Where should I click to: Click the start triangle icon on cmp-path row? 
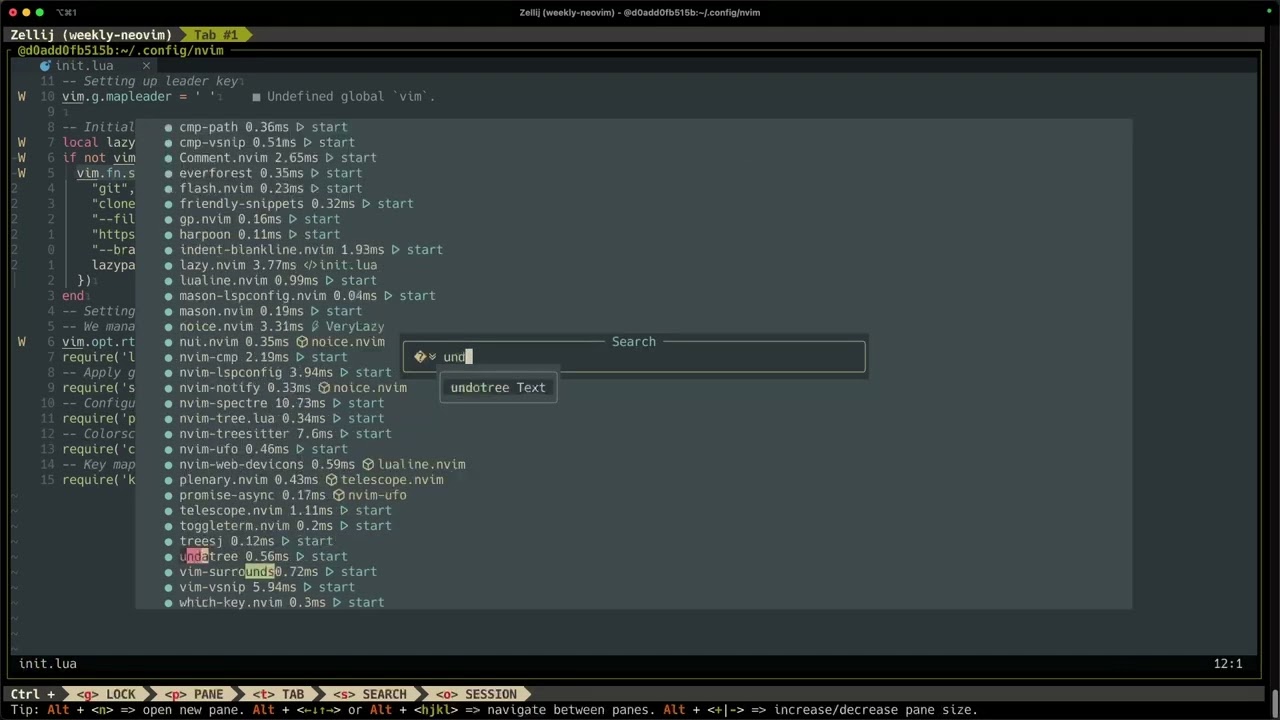(300, 127)
